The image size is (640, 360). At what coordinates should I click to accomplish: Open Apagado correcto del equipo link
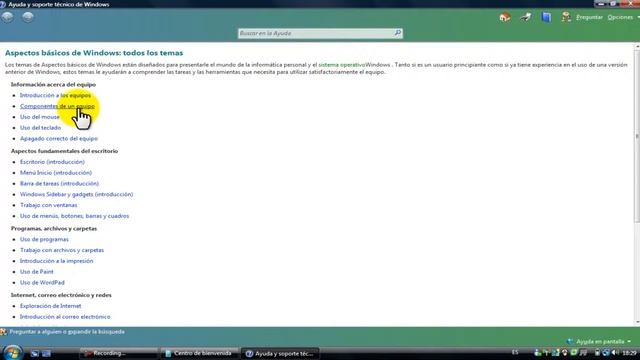click(59, 138)
